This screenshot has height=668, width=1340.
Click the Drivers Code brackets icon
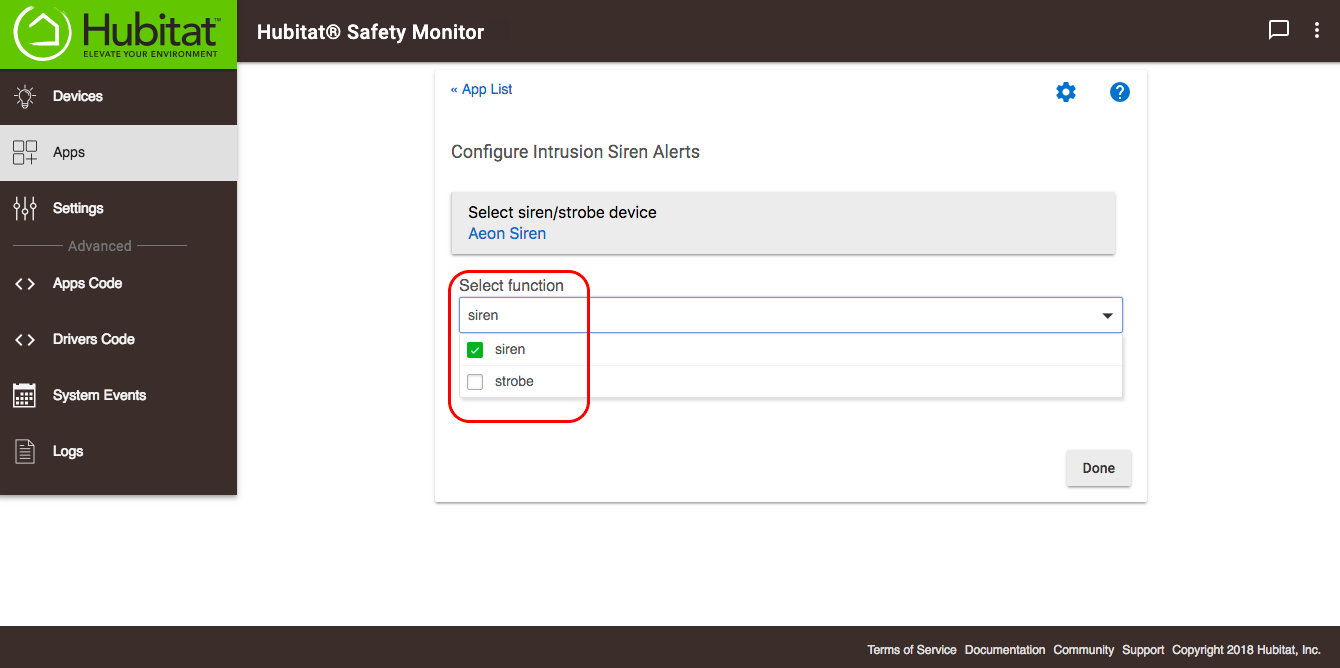[25, 339]
